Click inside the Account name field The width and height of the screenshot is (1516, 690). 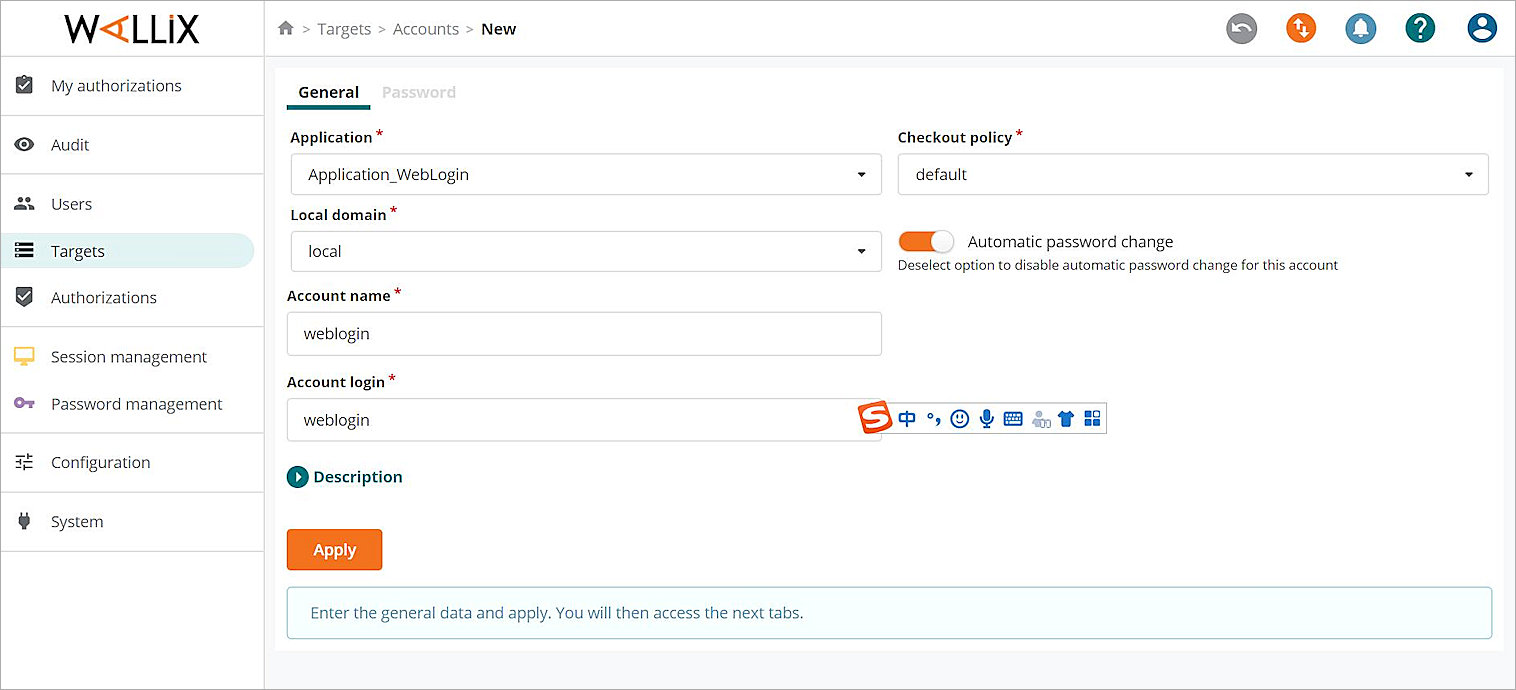click(584, 333)
